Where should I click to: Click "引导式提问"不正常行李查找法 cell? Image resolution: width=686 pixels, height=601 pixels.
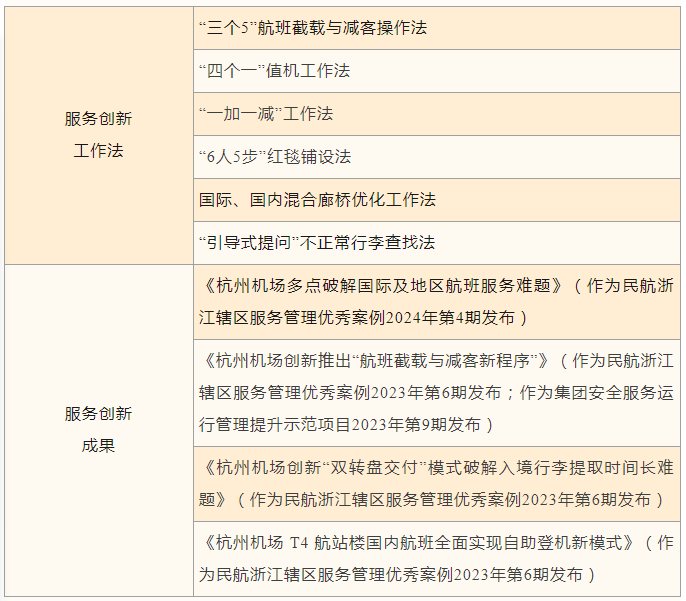point(437,243)
